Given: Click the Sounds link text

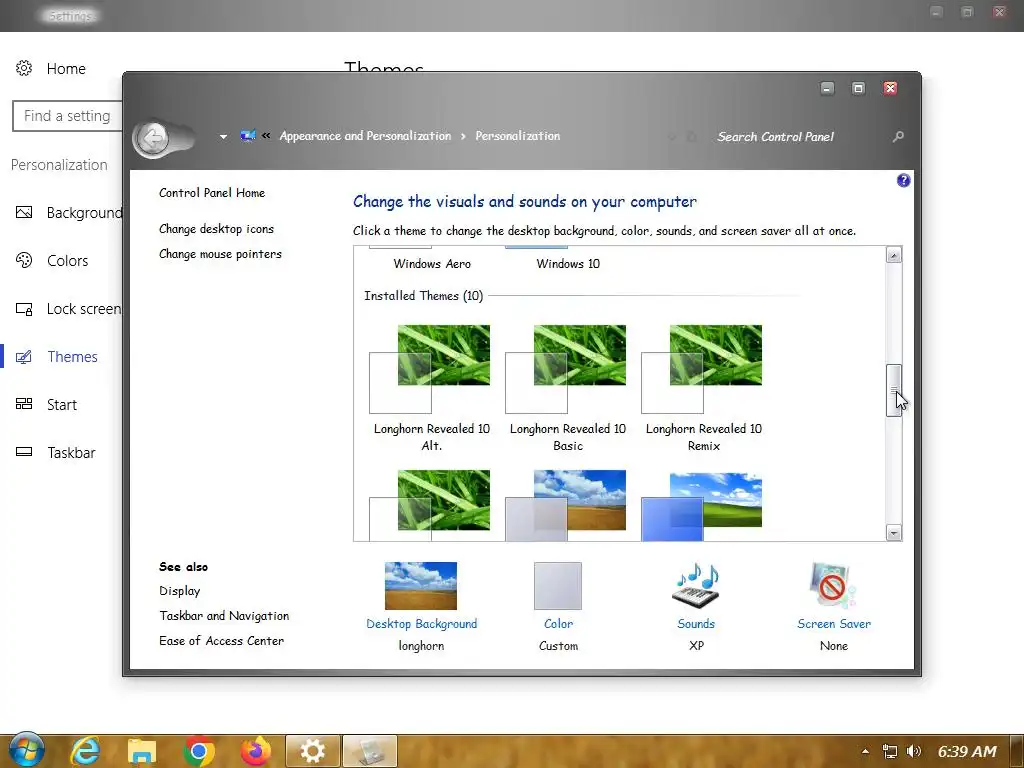Looking at the screenshot, I should [x=696, y=624].
